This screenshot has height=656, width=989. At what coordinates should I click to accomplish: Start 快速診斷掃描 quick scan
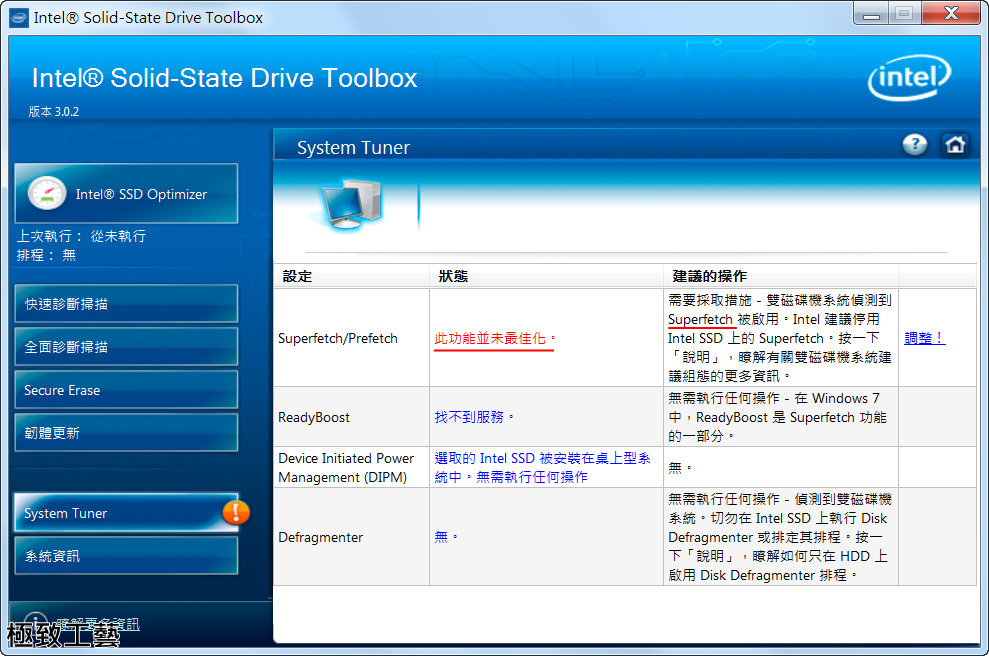pyautogui.click(x=126, y=303)
